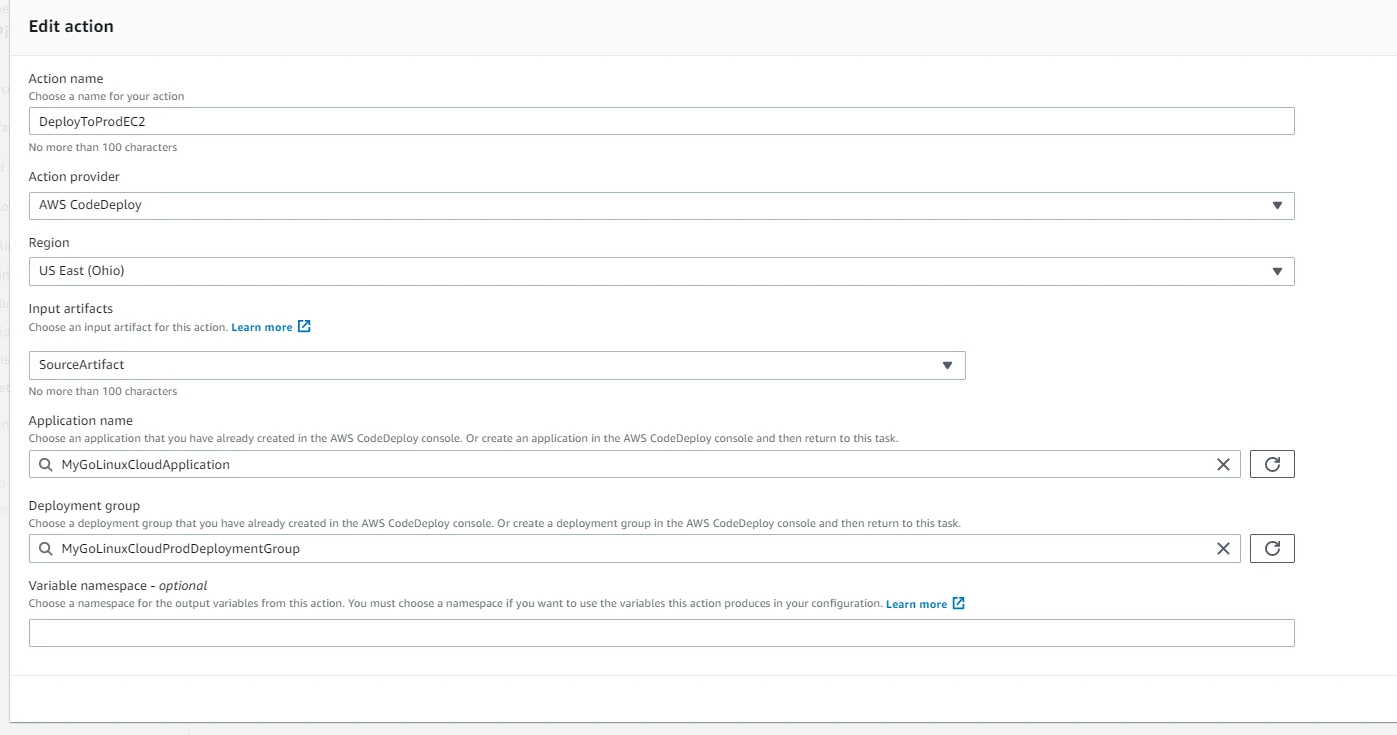The width and height of the screenshot is (1397, 735).
Task: Click the Deployment group refresh icon button
Action: (1272, 548)
